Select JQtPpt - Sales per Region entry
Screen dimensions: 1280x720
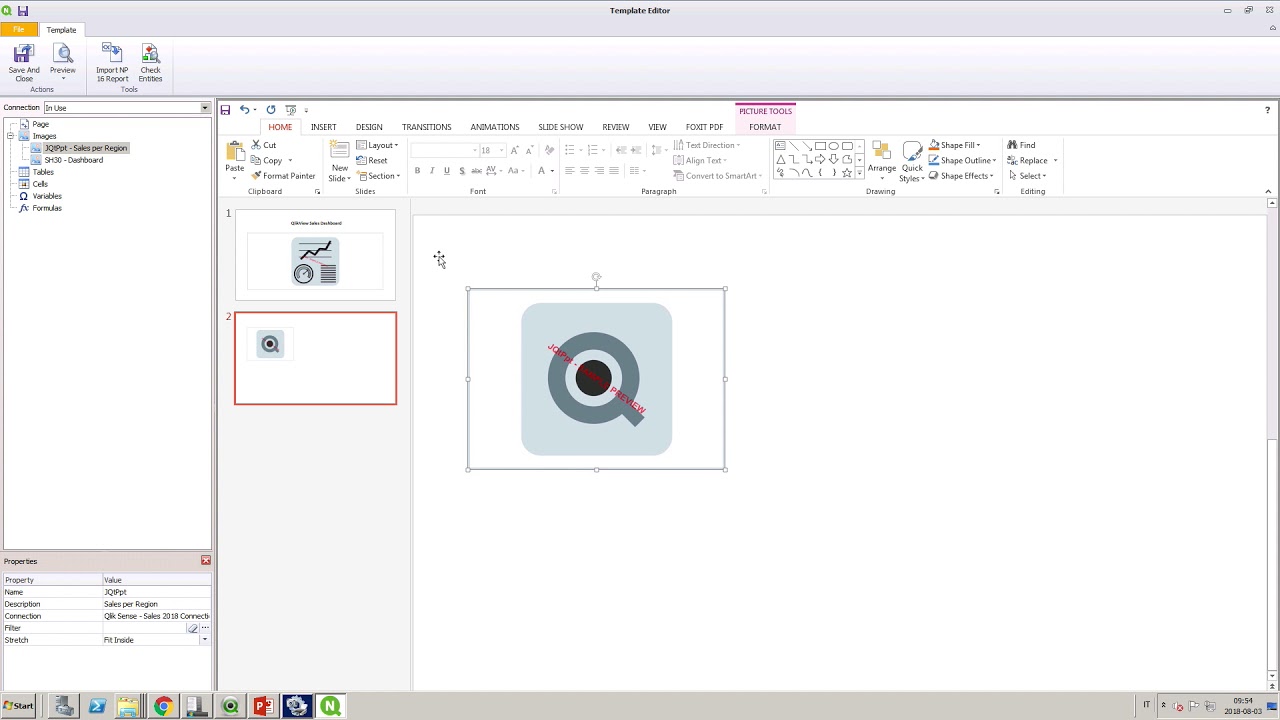coord(85,148)
